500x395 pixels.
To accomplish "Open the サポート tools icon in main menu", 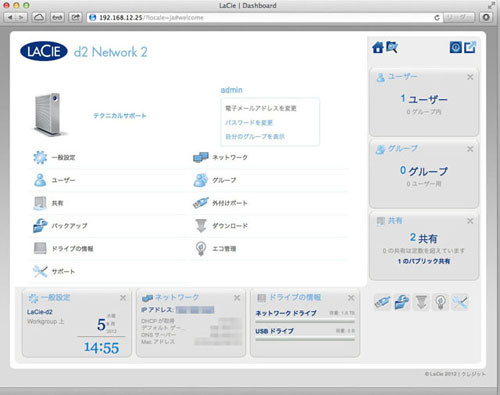I will pyautogui.click(x=40, y=271).
